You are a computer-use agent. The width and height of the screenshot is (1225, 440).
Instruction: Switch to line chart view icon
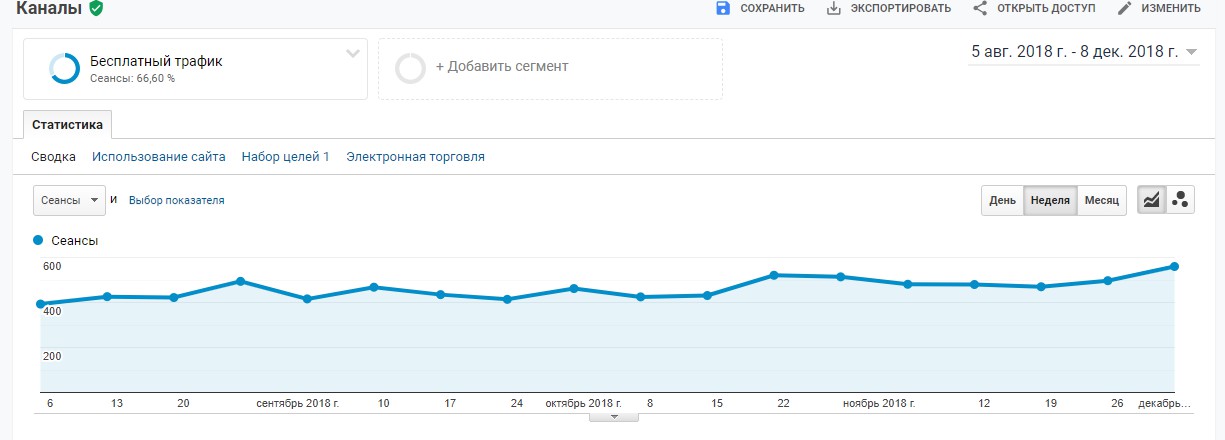[x=1151, y=200]
